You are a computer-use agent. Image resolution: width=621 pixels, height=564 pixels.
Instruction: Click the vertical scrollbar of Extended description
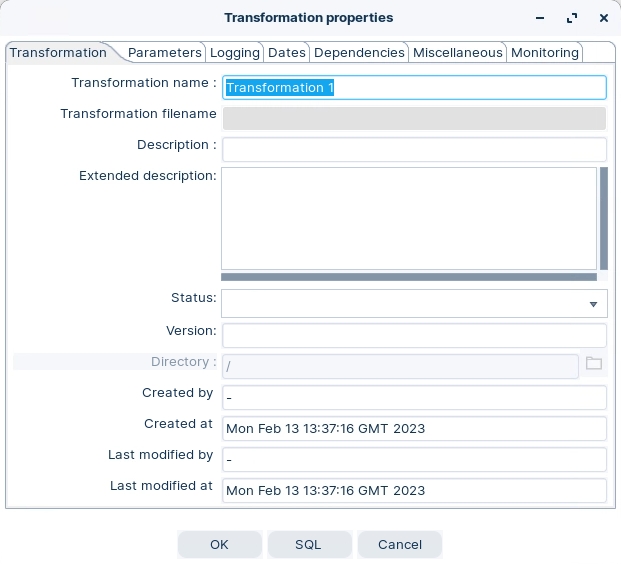click(603, 218)
